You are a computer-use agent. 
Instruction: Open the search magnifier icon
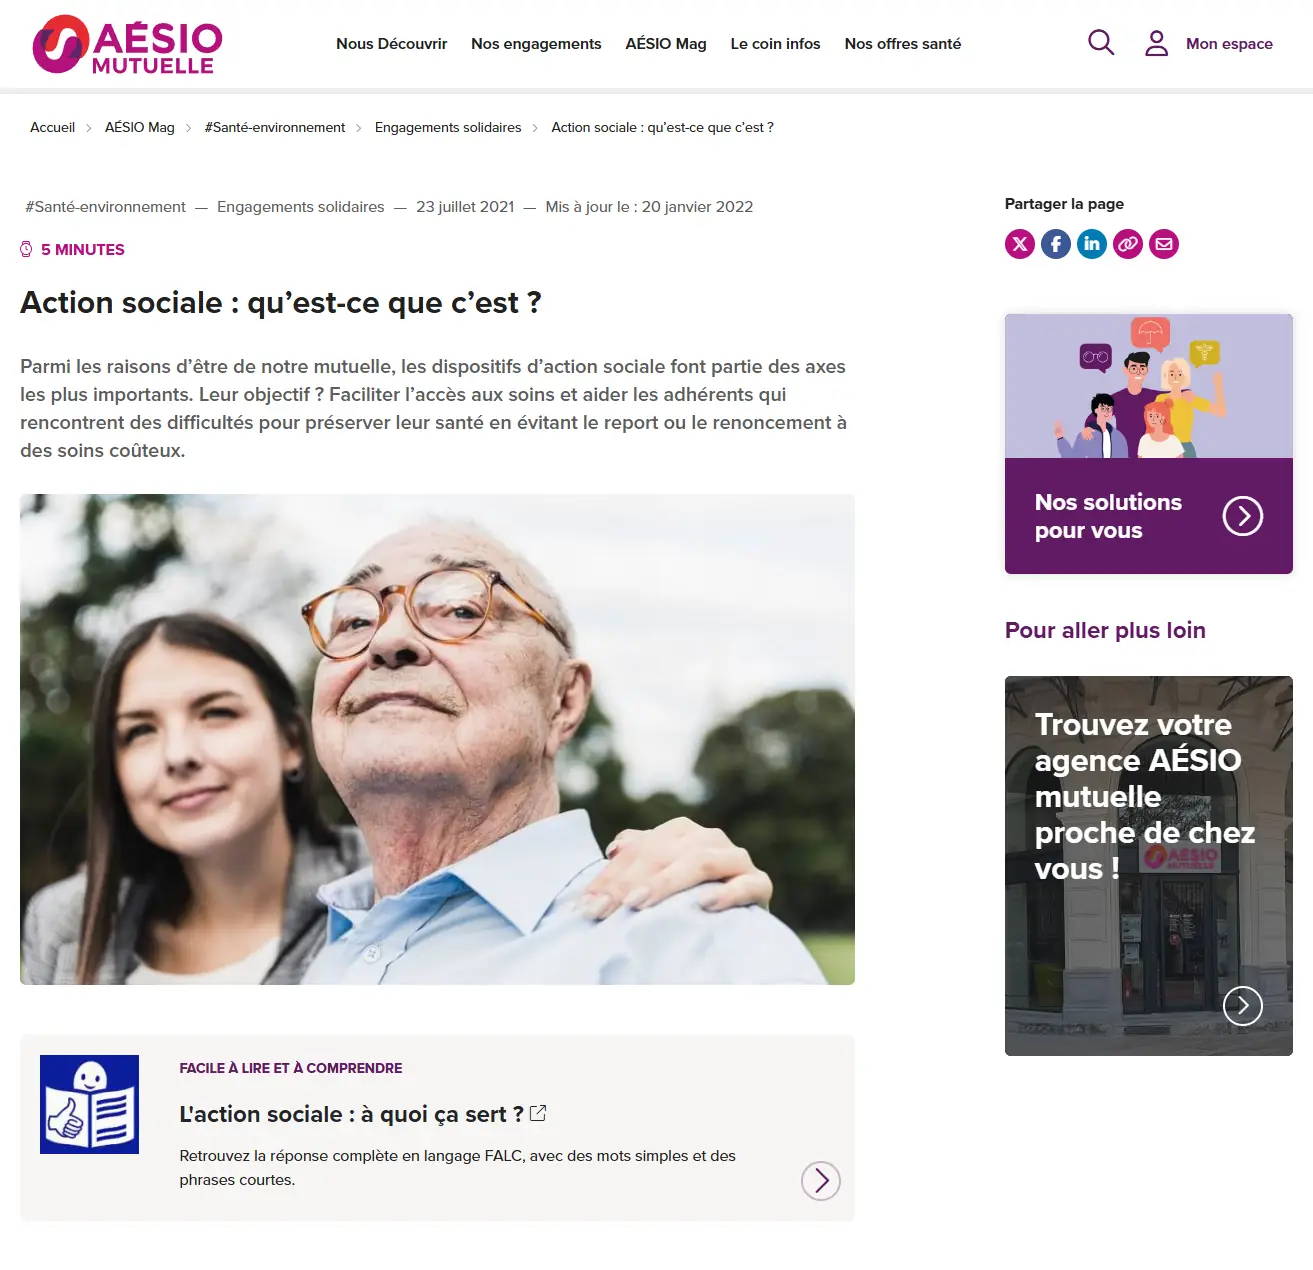(1101, 42)
